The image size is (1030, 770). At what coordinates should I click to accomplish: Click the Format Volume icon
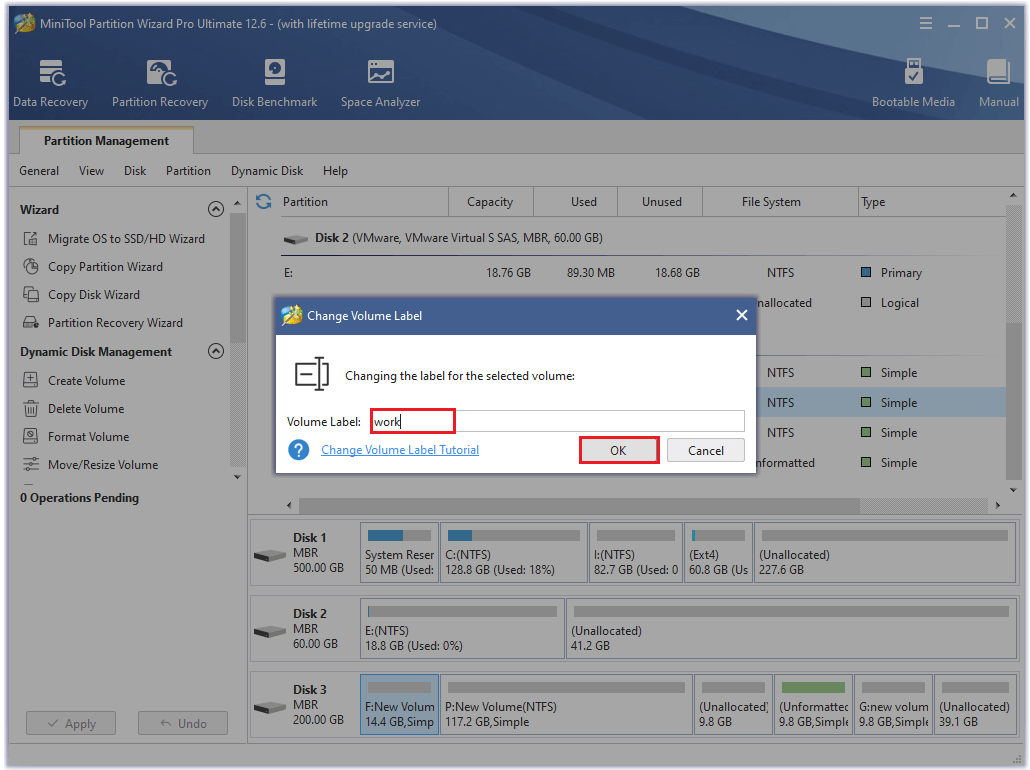31,436
